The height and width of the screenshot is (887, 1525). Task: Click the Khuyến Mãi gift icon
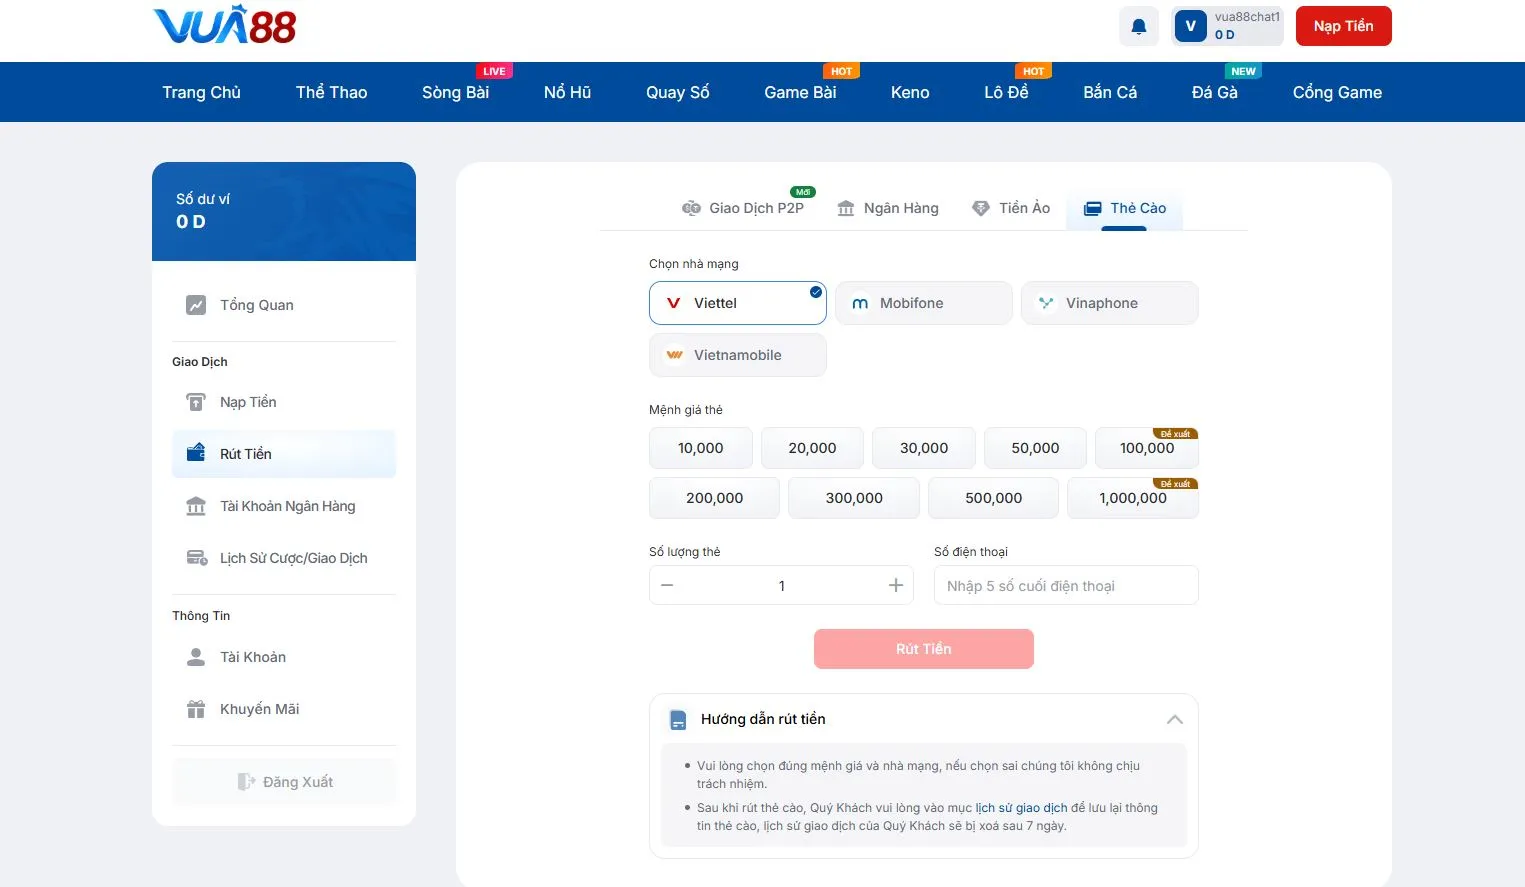[196, 709]
